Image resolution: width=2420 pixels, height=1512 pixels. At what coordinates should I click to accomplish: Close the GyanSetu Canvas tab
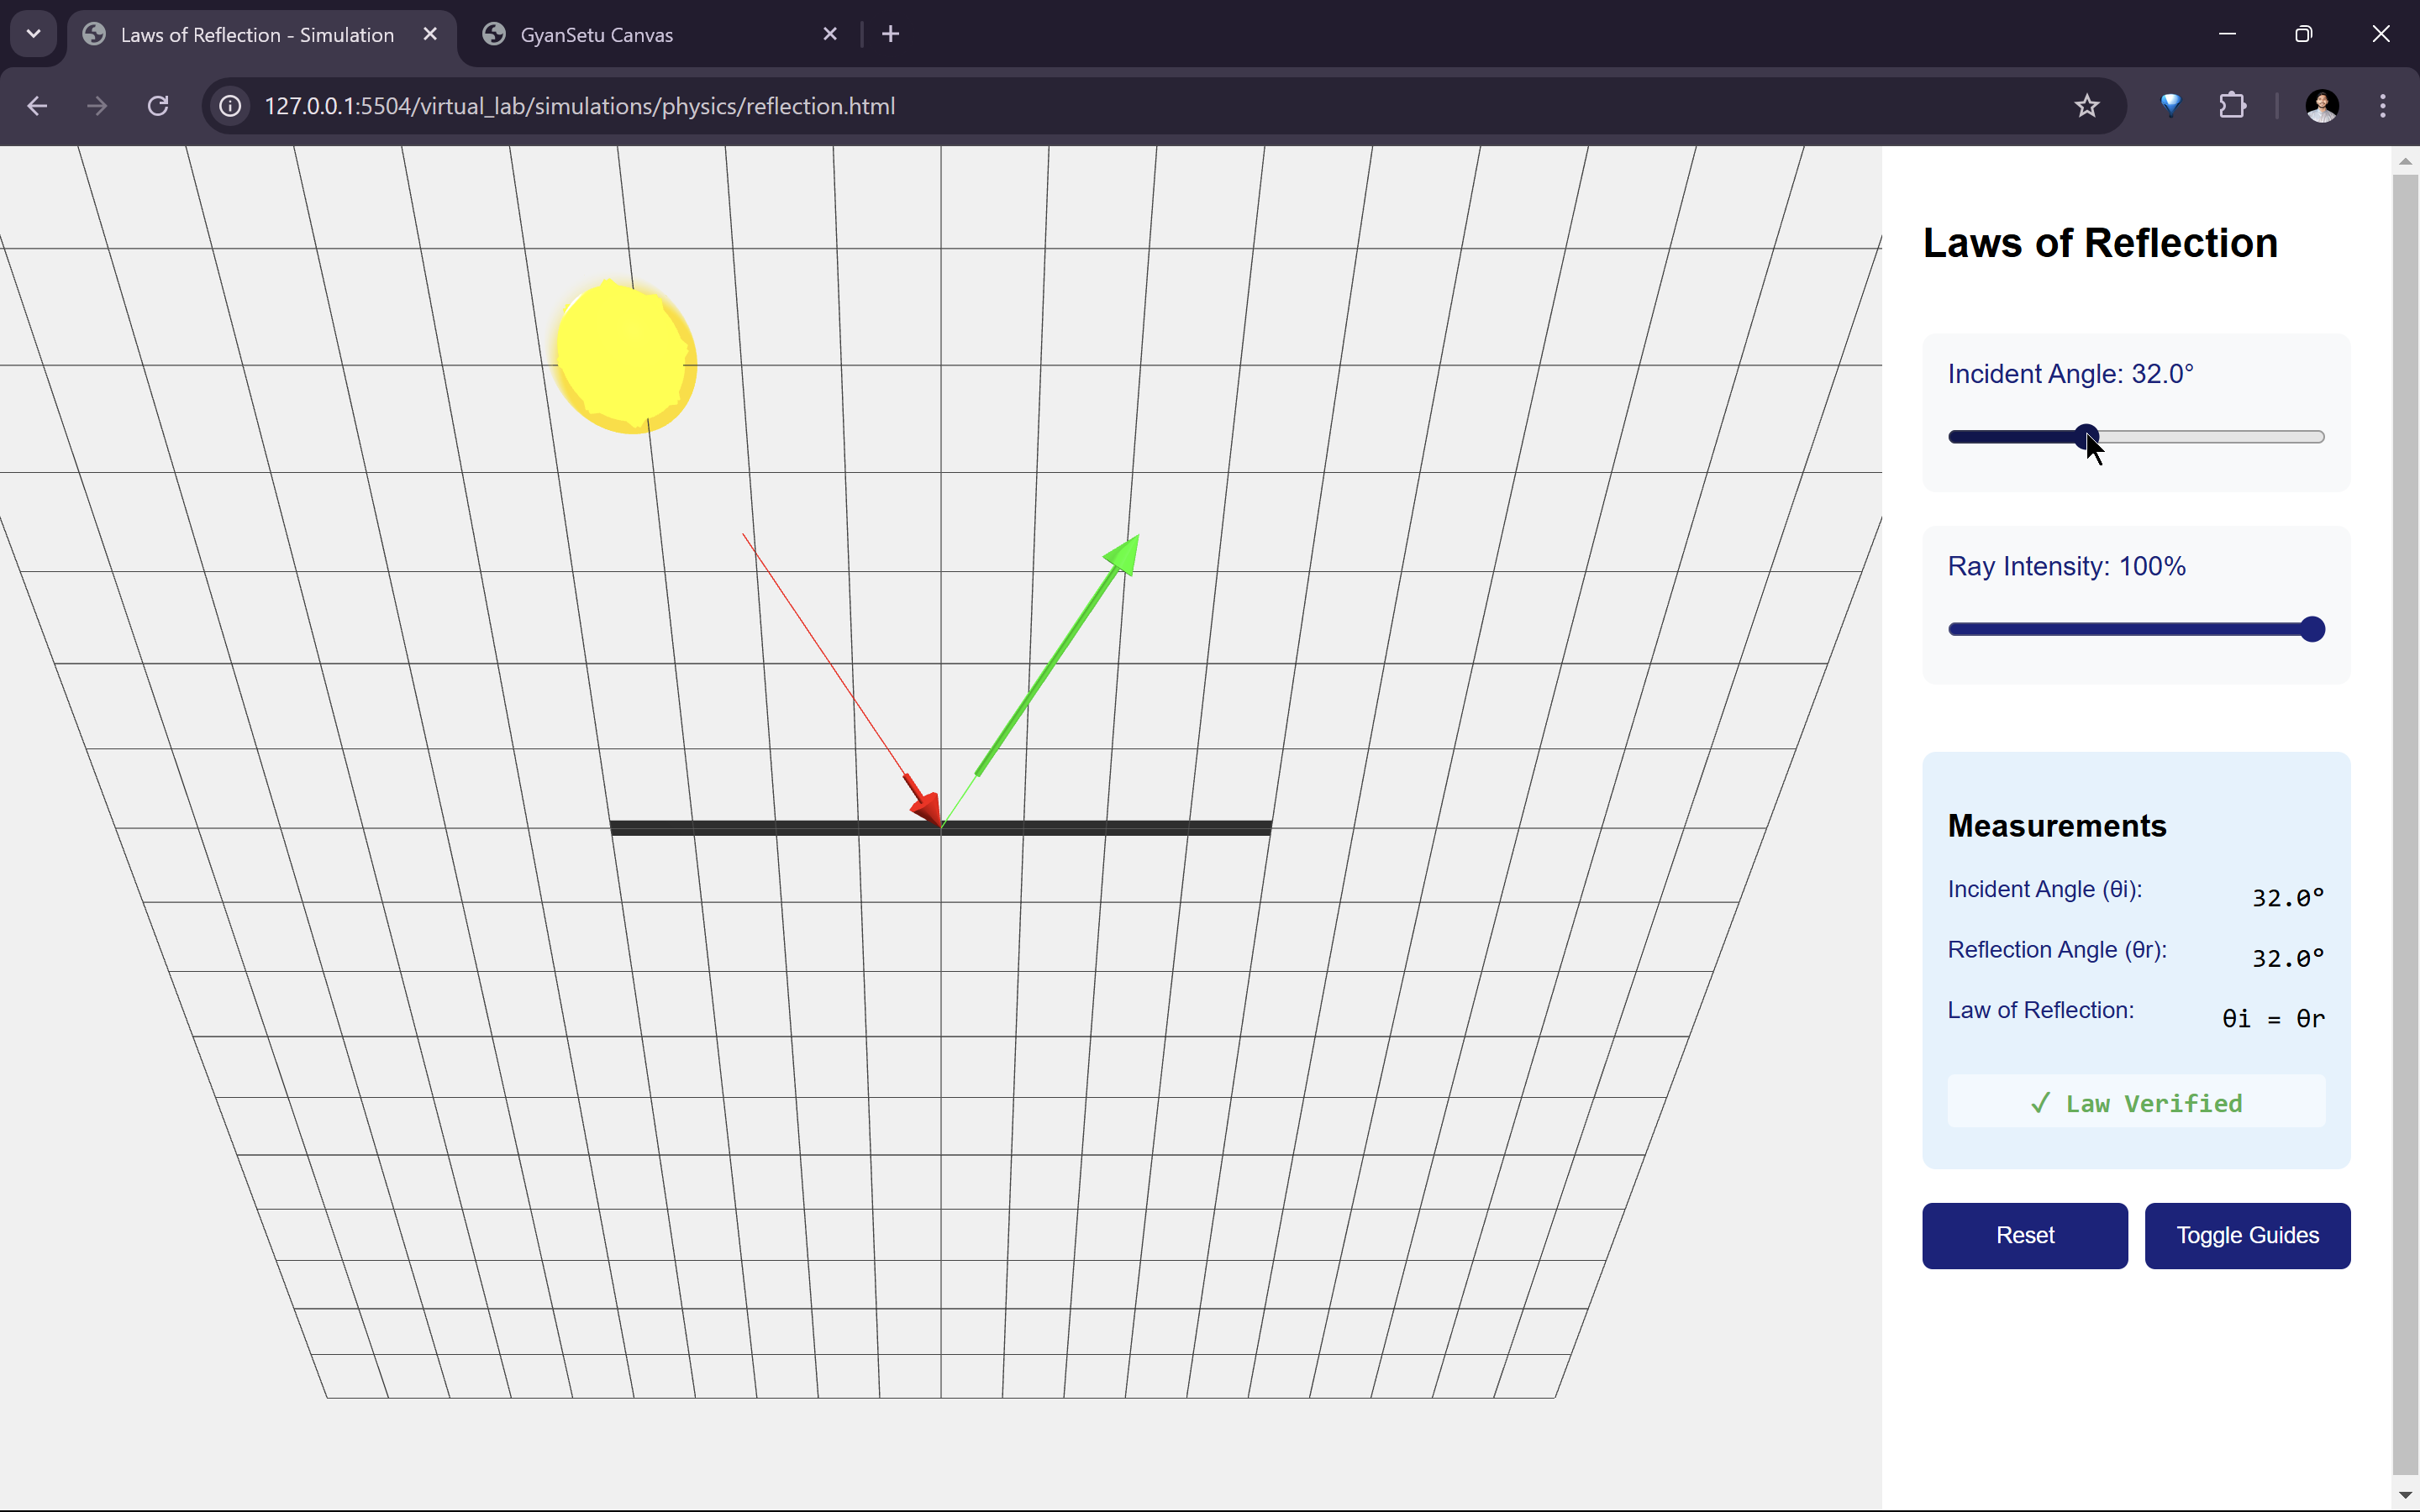tap(829, 34)
